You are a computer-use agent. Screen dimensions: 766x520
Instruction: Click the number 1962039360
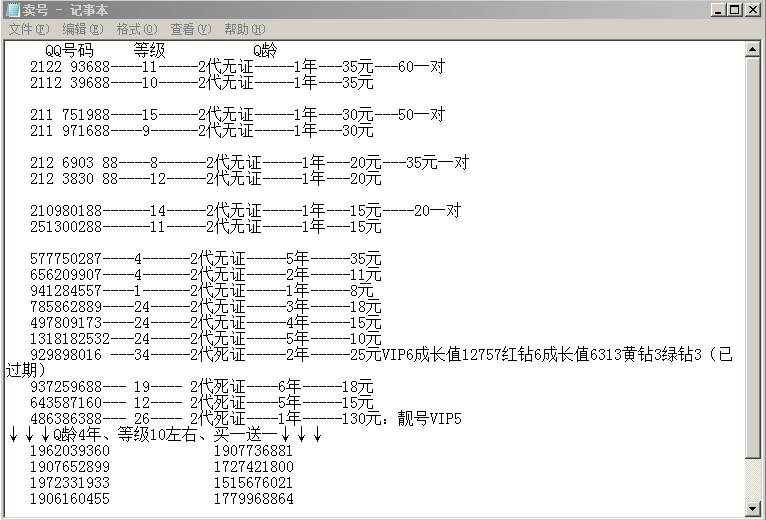point(70,451)
